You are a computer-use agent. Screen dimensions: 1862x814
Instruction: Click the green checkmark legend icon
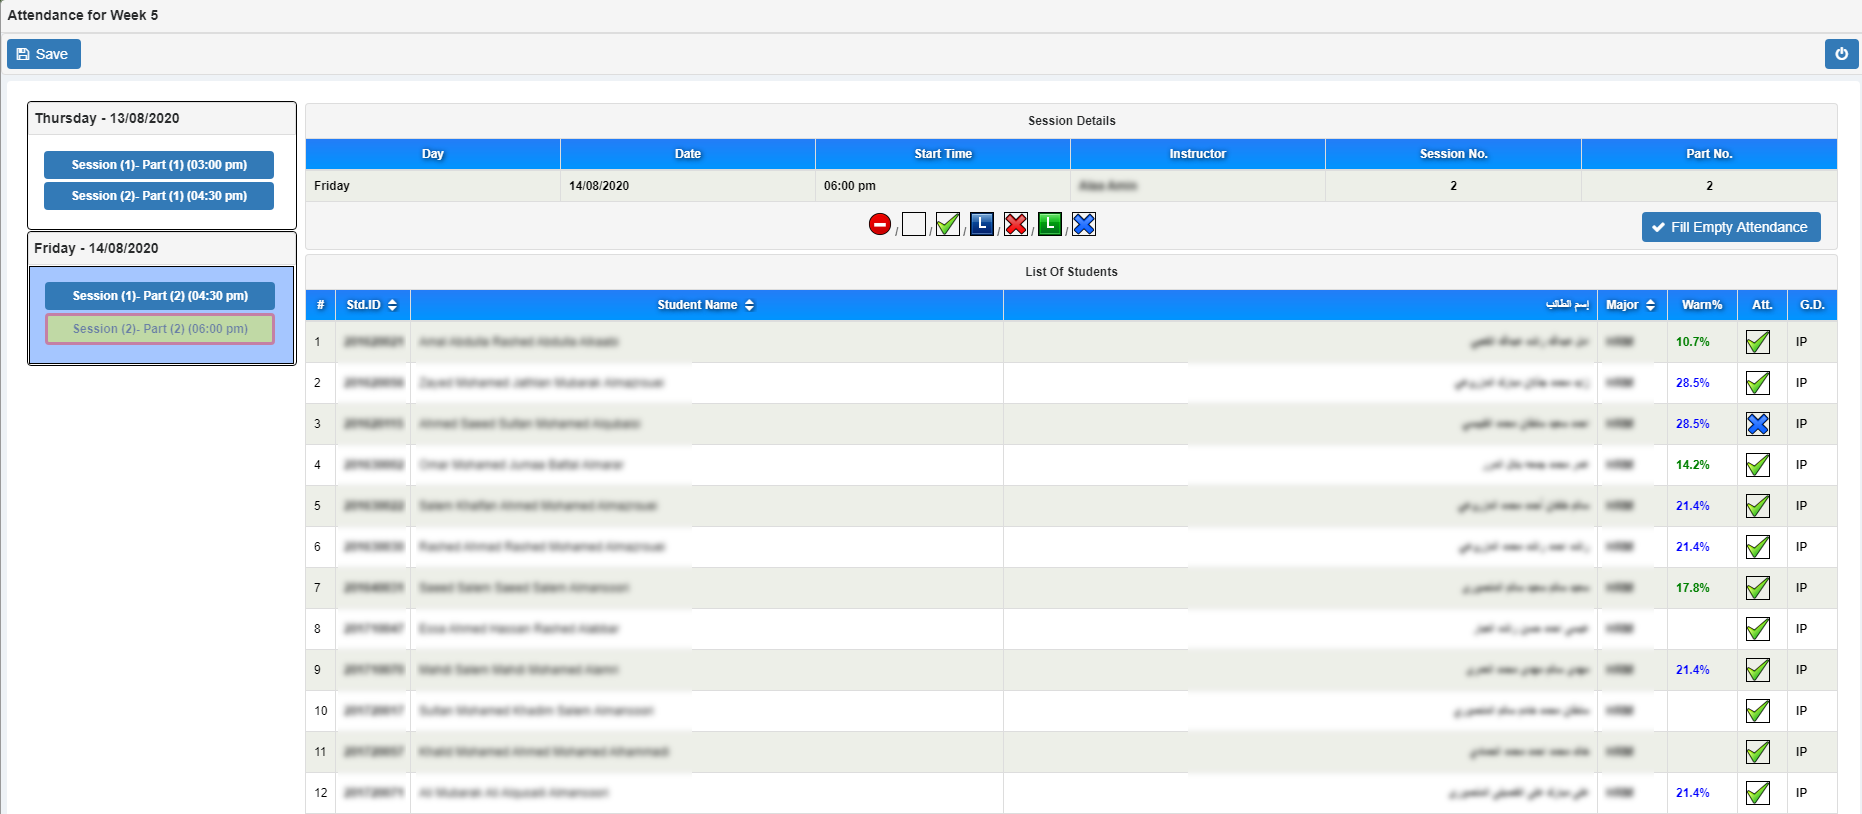[x=948, y=224]
